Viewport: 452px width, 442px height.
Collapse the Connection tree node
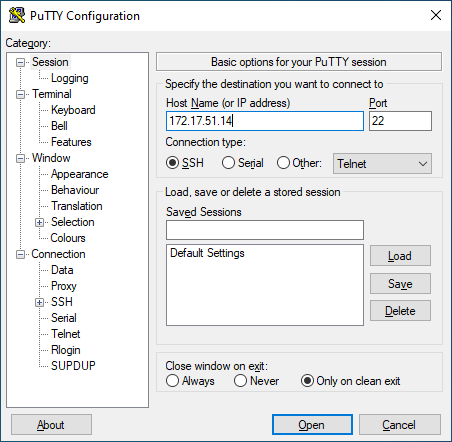(21, 254)
